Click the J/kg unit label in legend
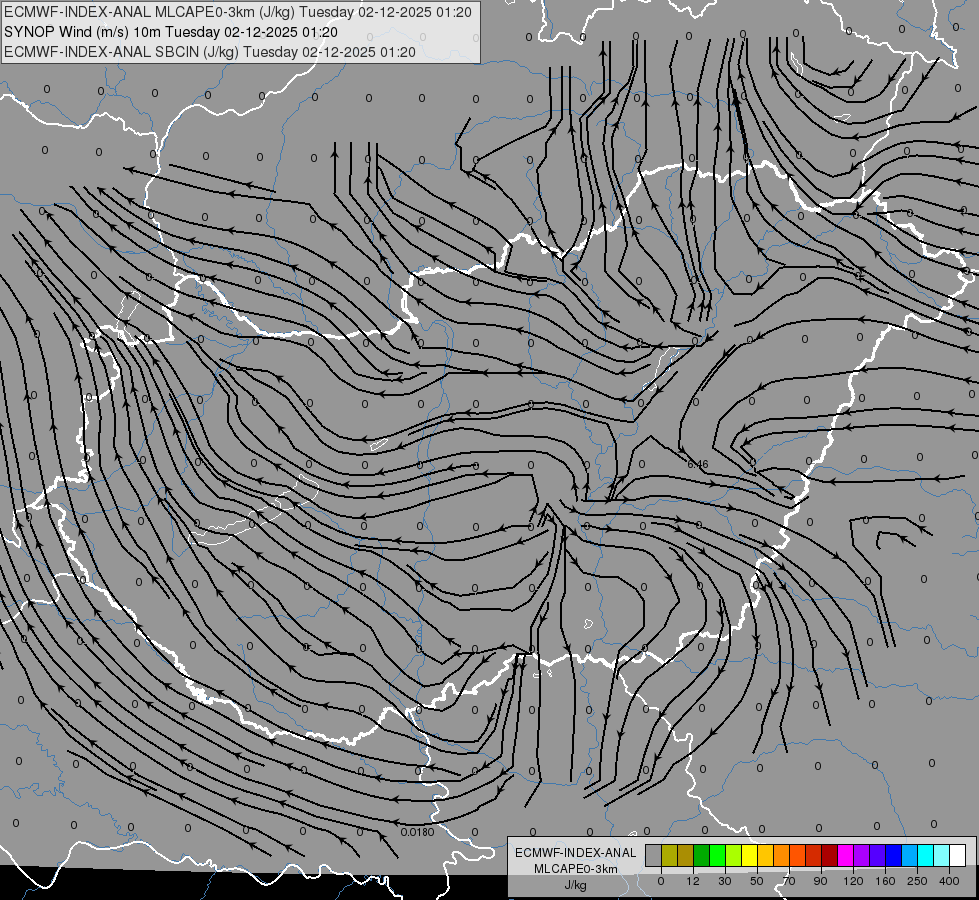 (576, 885)
